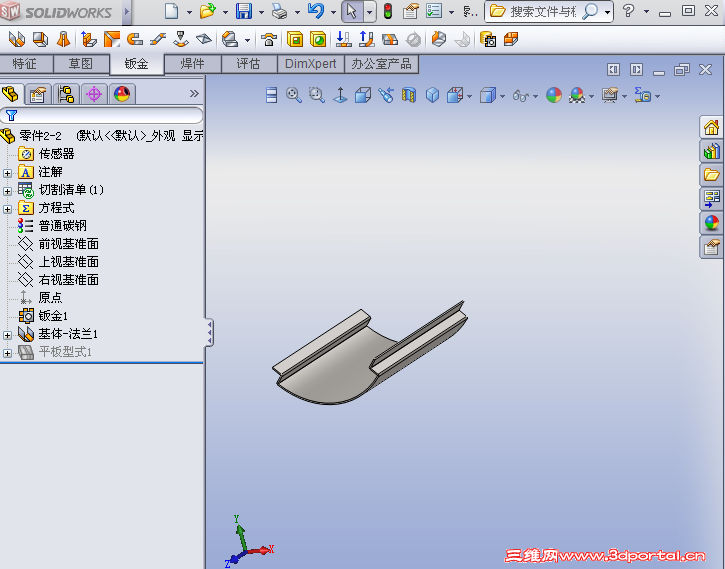
Task: Select the 普通碳钢 material item
Action: click(x=52, y=226)
